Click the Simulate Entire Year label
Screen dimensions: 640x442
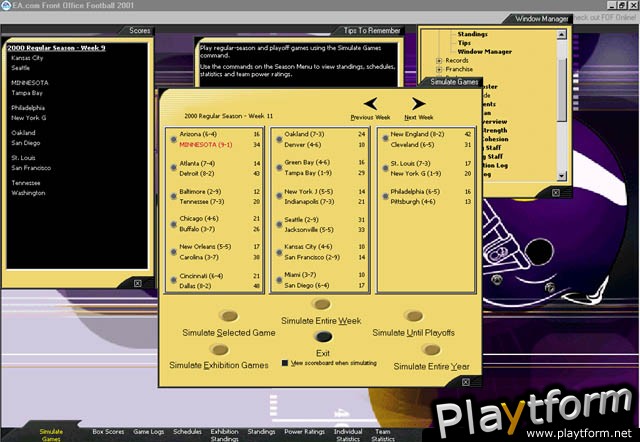[x=431, y=366]
